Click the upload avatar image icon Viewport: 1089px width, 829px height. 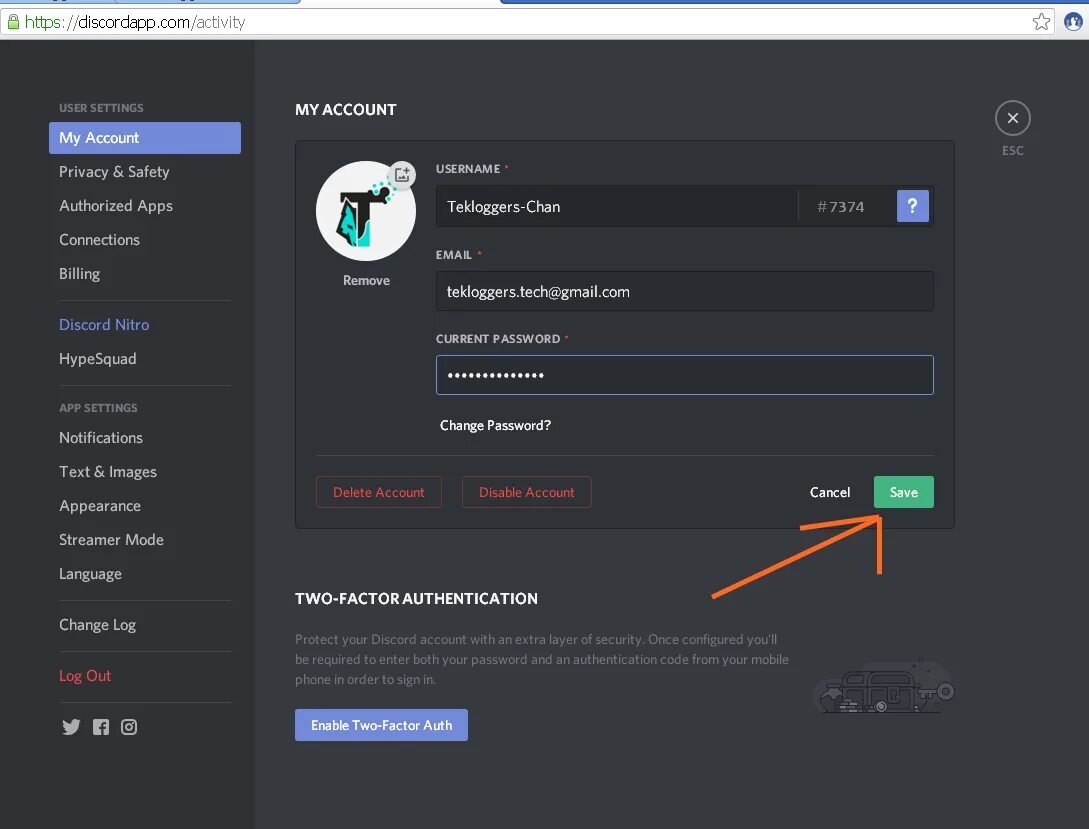coord(402,174)
